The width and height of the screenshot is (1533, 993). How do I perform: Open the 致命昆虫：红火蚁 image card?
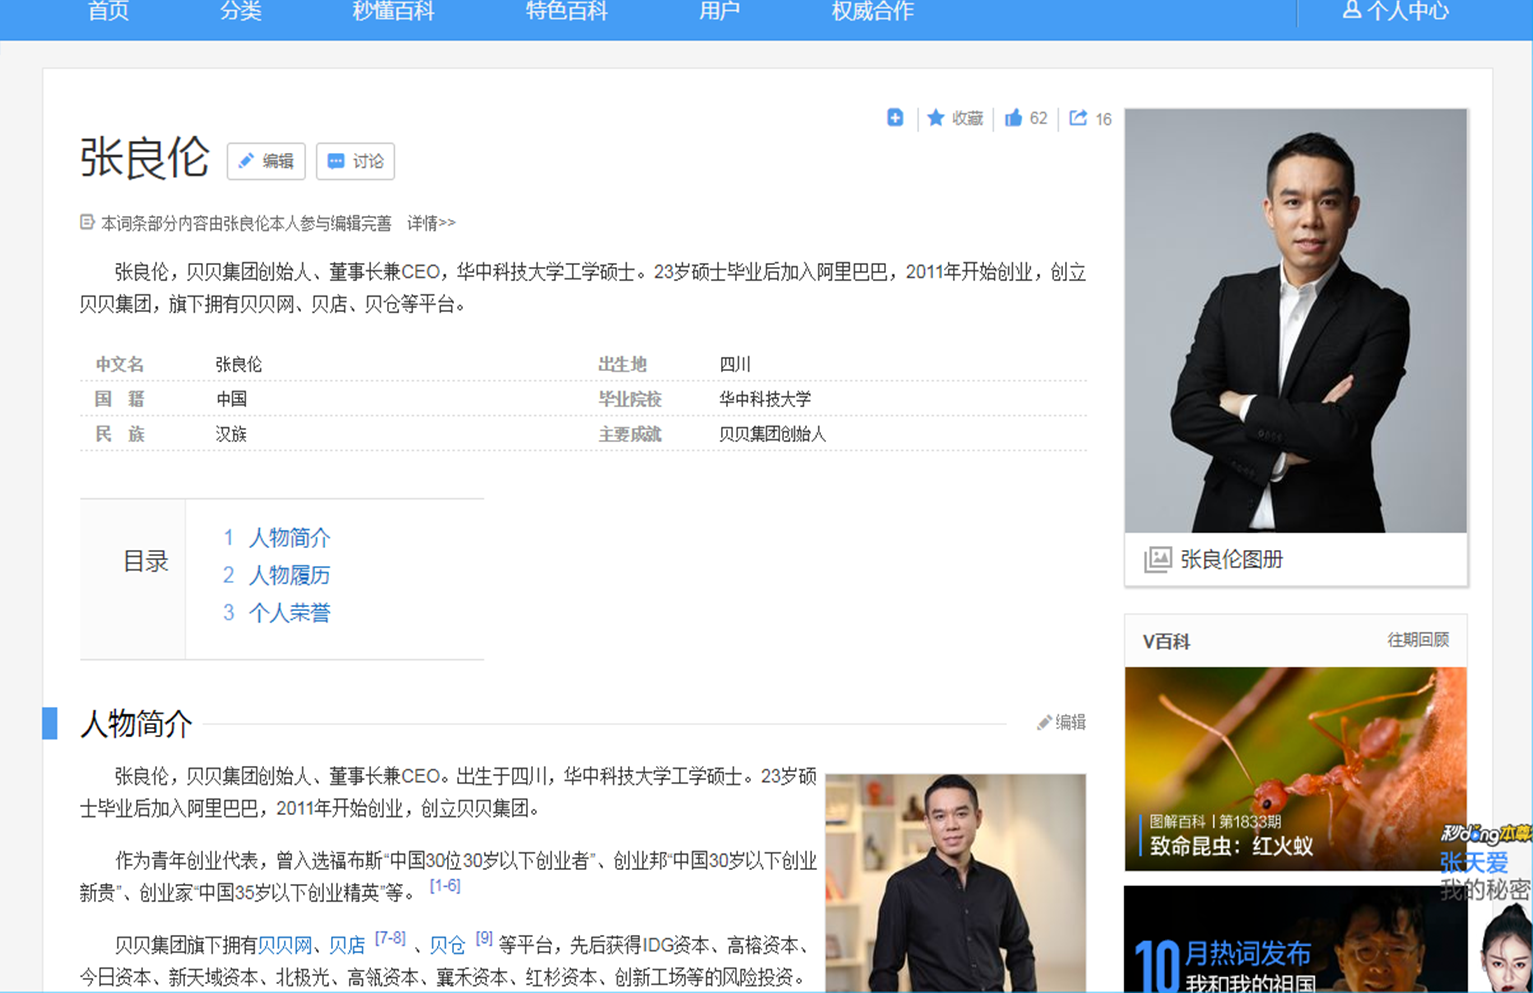pos(1296,768)
